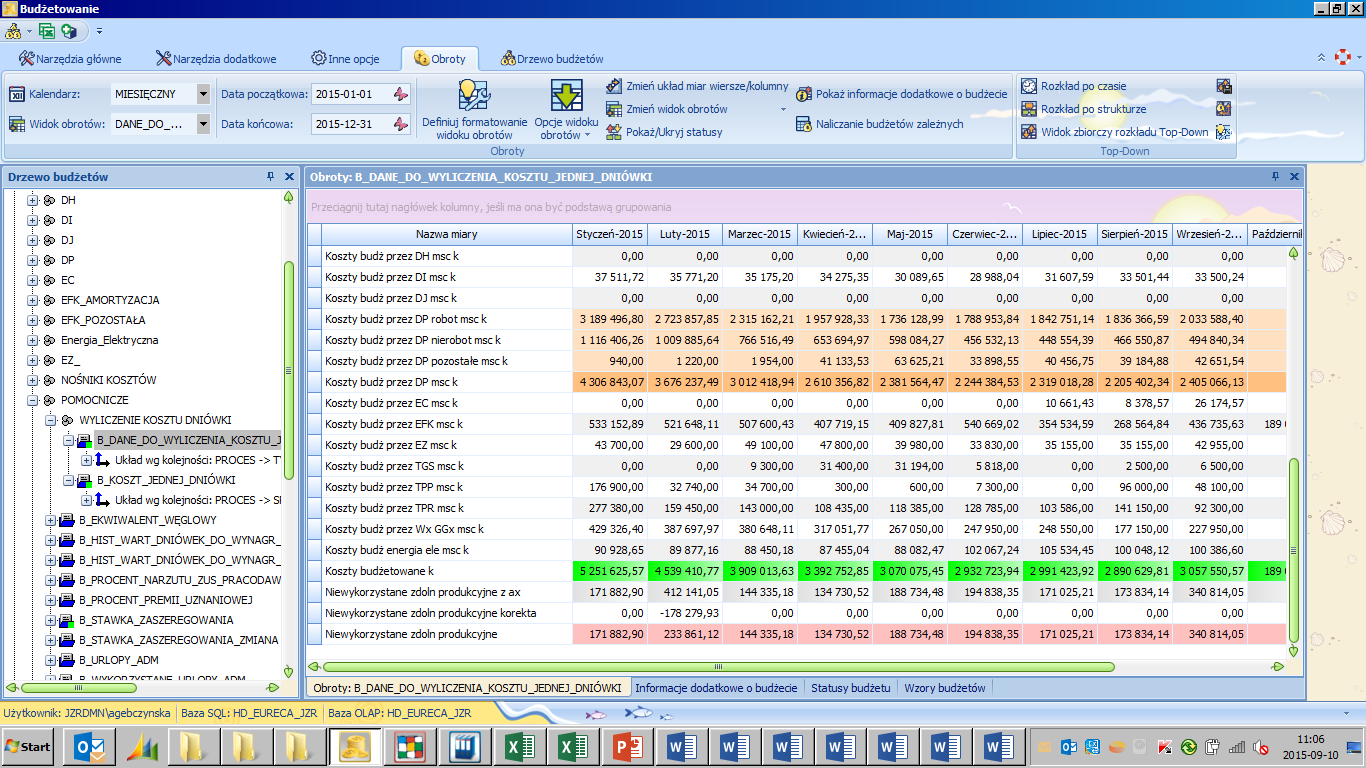The width and height of the screenshot is (1366, 768).
Task: Click the green plus cube quick access icon
Action: 69,31
